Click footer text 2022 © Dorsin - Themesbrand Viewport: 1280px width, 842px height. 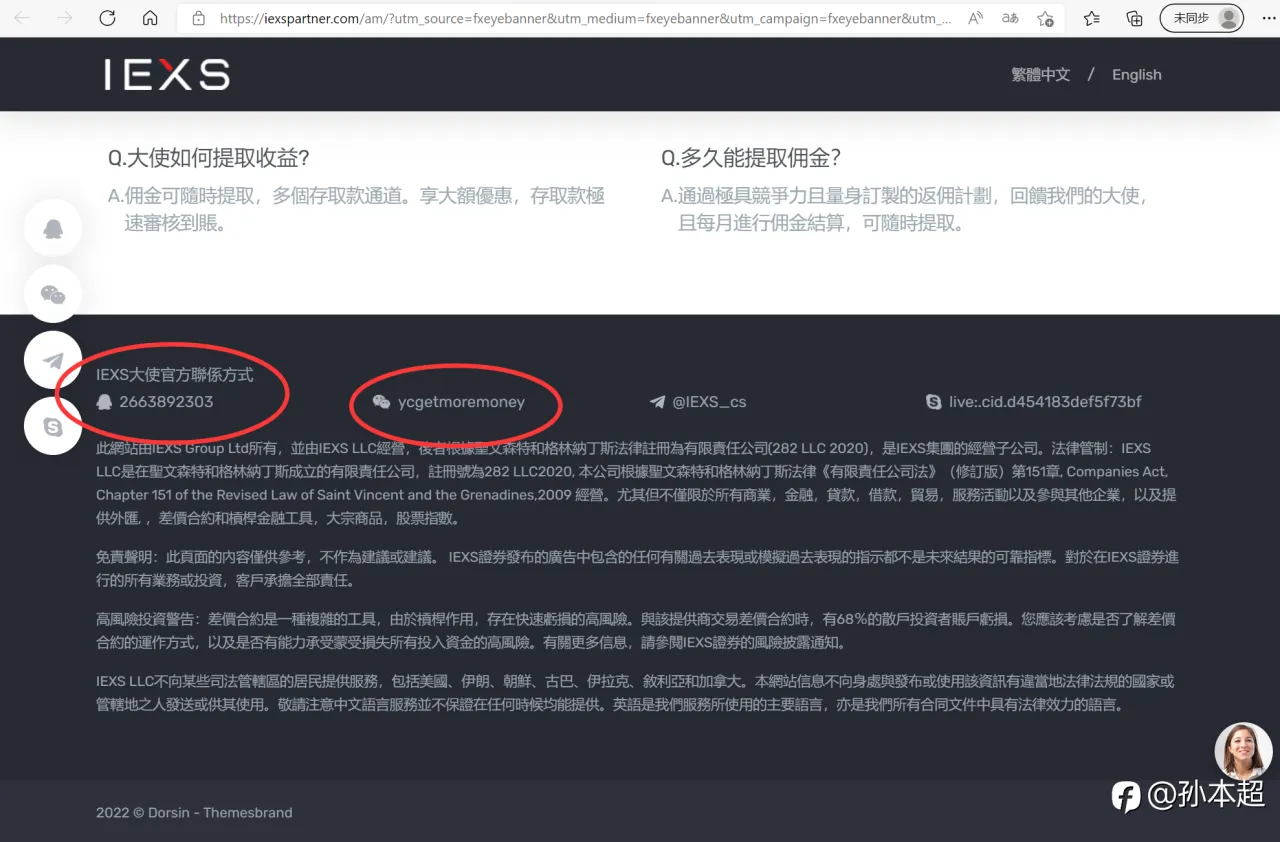(194, 812)
